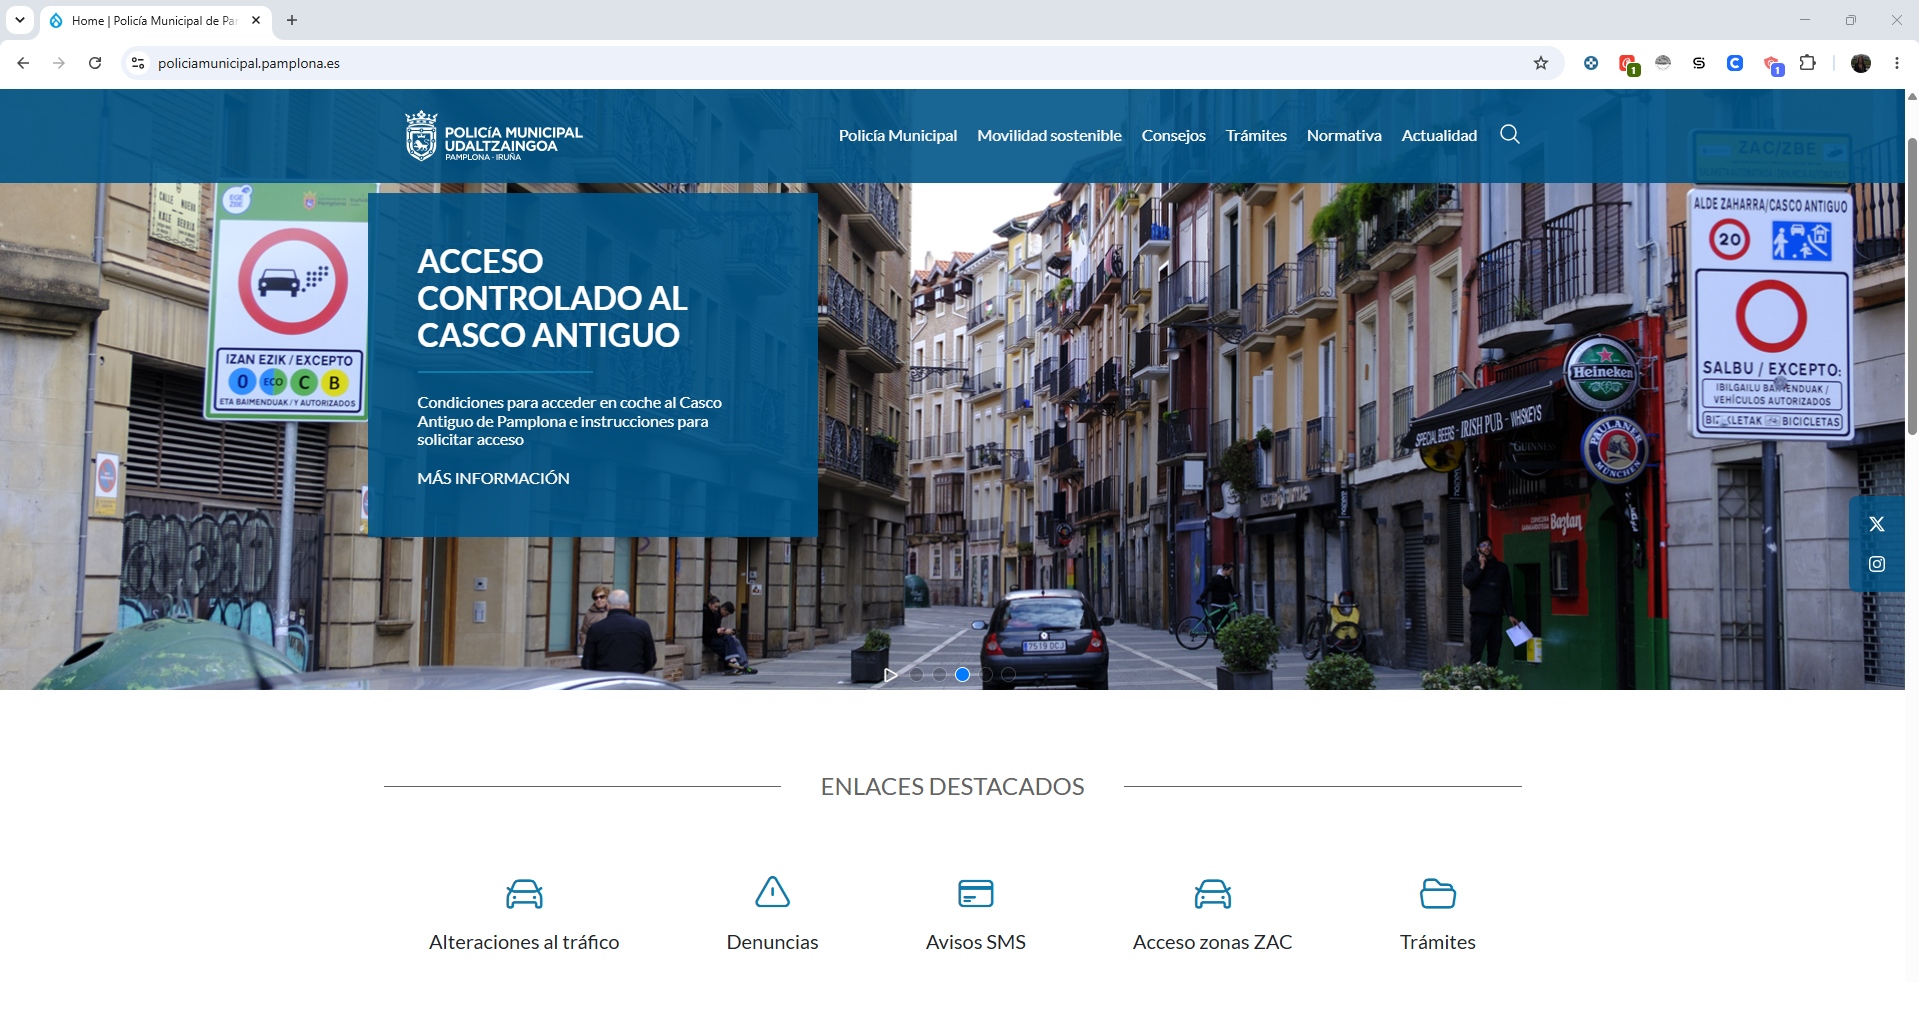Open the Actualidad menu

(1438, 135)
